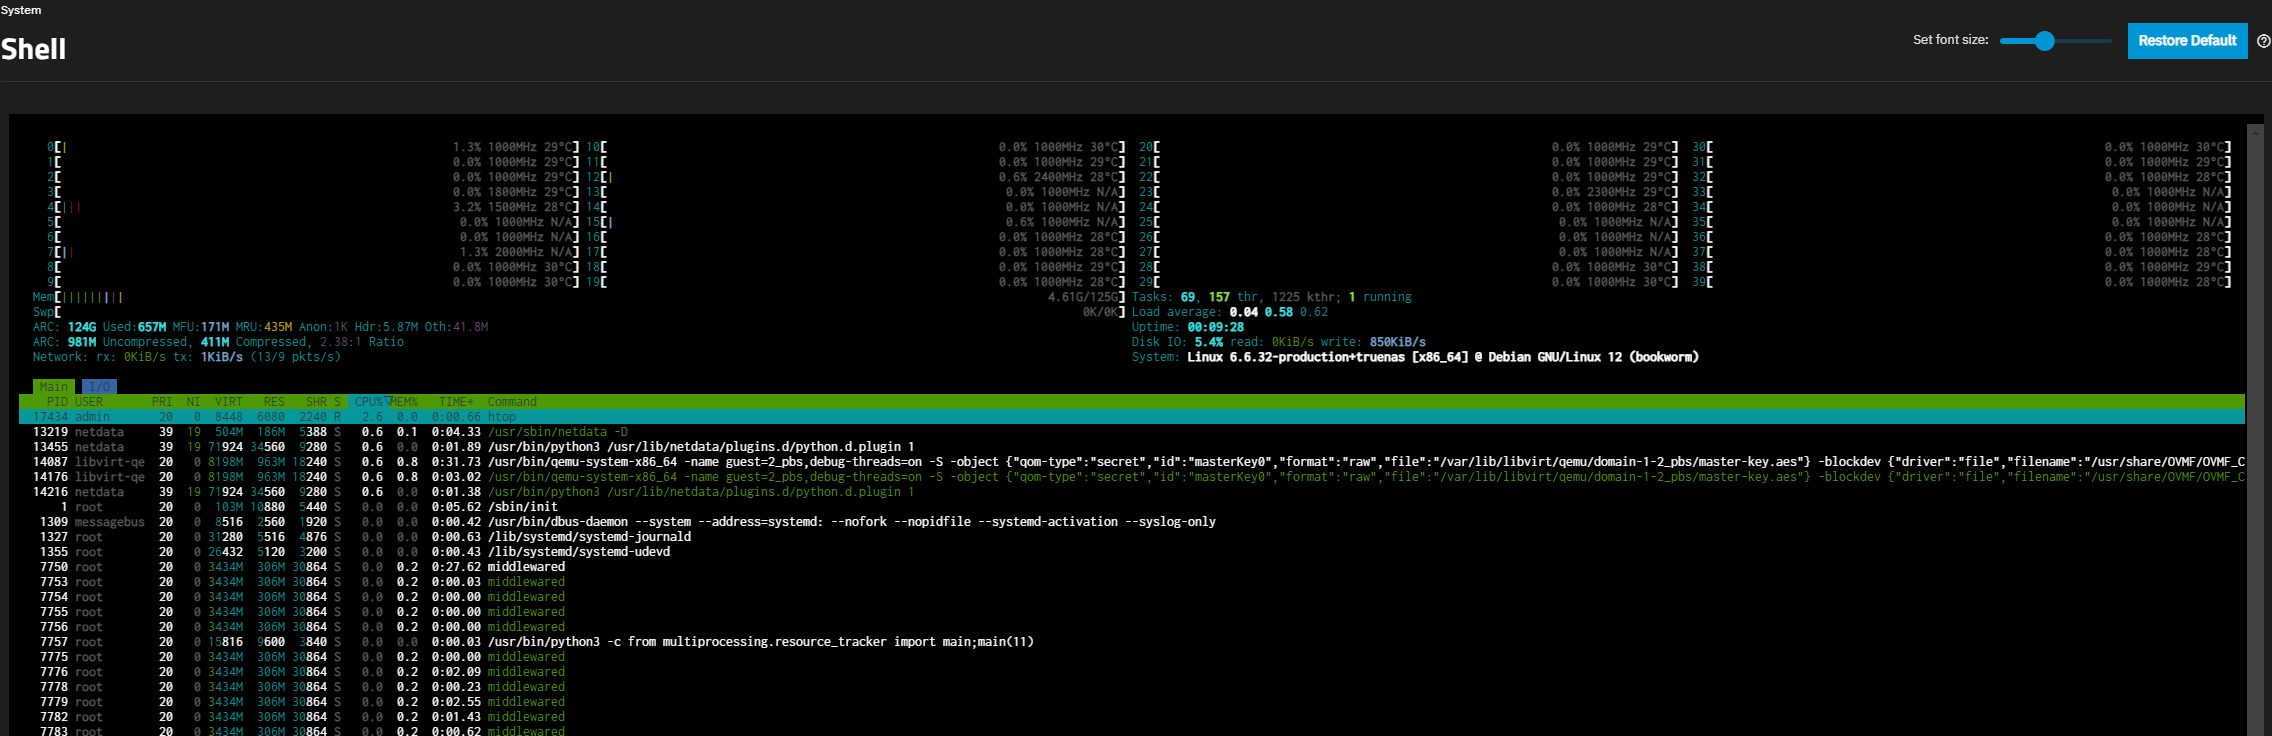Image resolution: width=2272 pixels, height=736 pixels.
Task: Select middlewared process with PID 7756
Action: coord(1132,627)
